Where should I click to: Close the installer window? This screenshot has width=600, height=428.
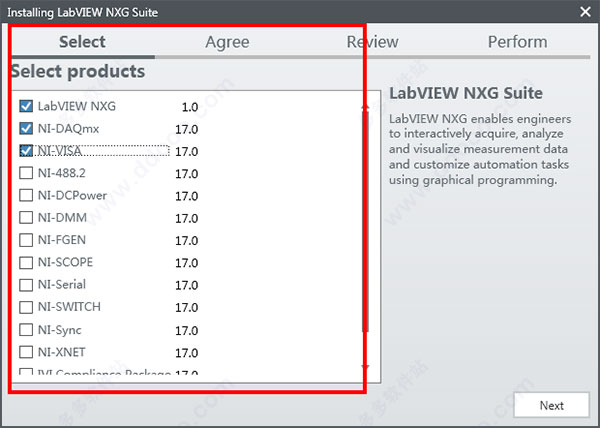tap(585, 12)
